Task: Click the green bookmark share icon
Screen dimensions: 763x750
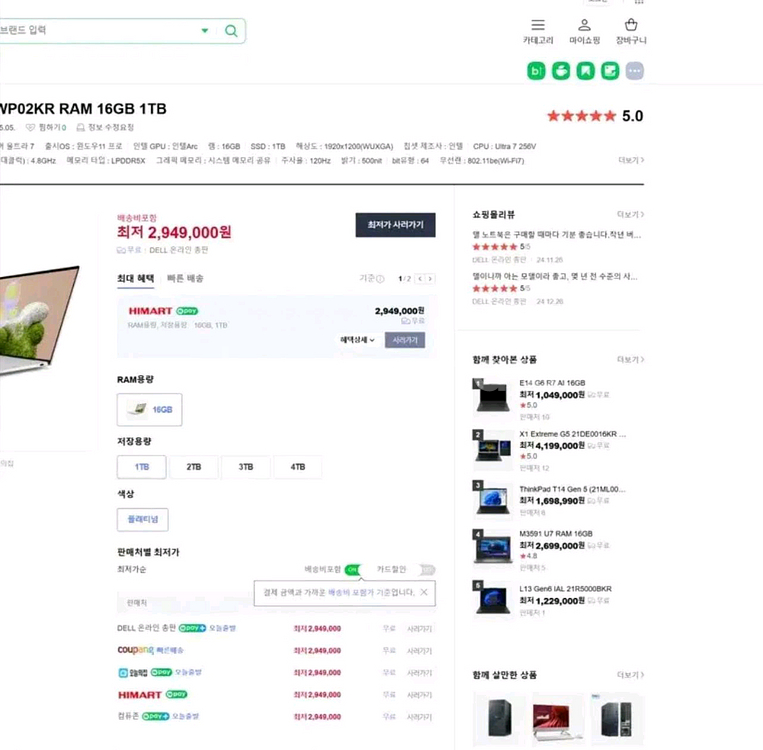Action: (x=585, y=71)
